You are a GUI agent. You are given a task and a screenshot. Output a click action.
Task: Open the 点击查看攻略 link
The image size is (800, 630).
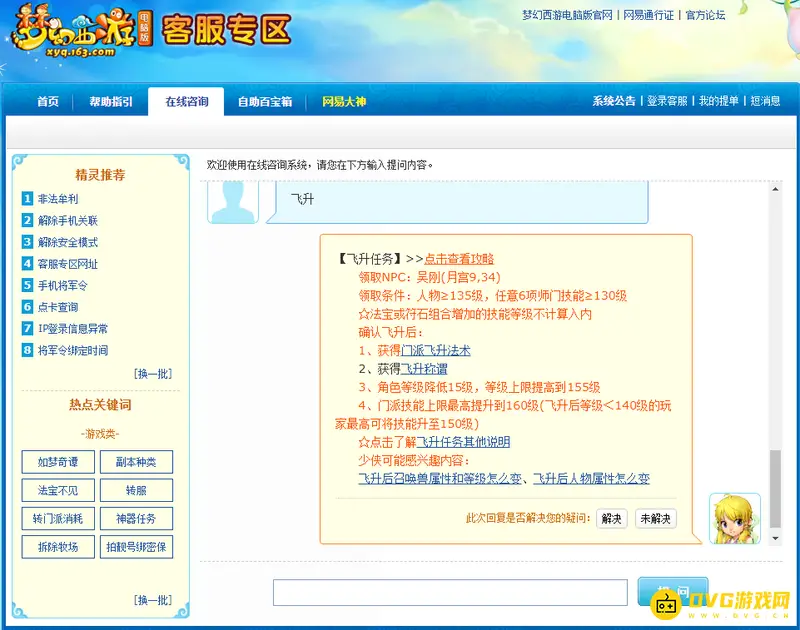[459, 259]
